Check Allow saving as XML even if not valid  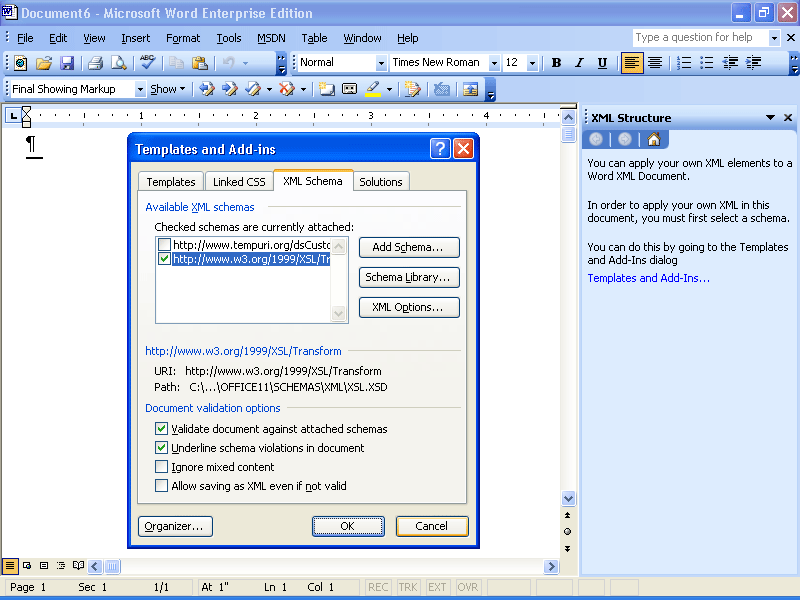(x=161, y=485)
